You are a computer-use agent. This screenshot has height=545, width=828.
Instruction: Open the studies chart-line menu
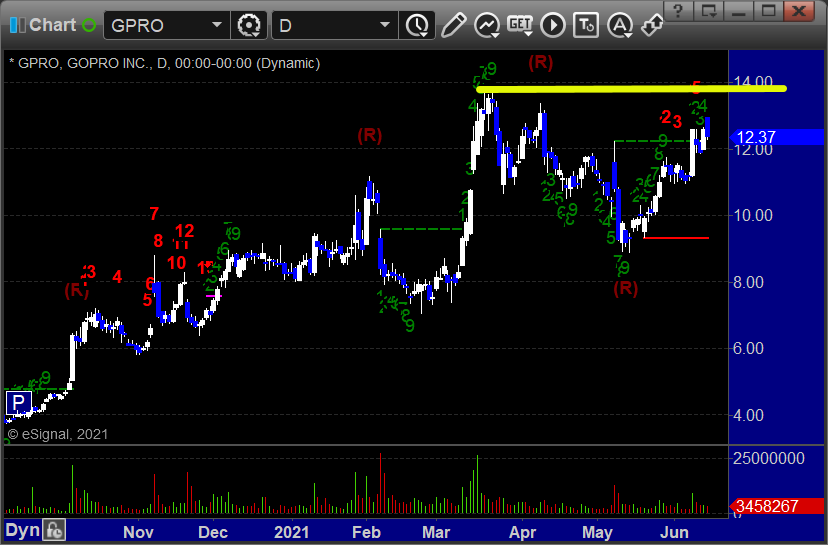tap(486, 25)
